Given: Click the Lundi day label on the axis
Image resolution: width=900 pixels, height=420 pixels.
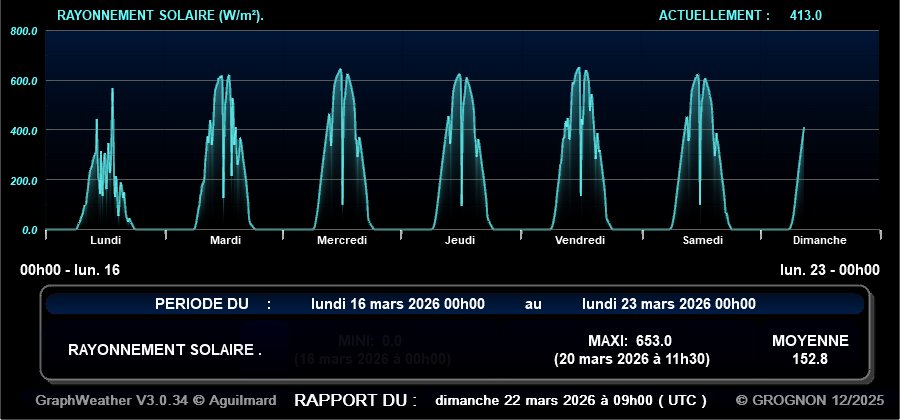Looking at the screenshot, I should [105, 240].
